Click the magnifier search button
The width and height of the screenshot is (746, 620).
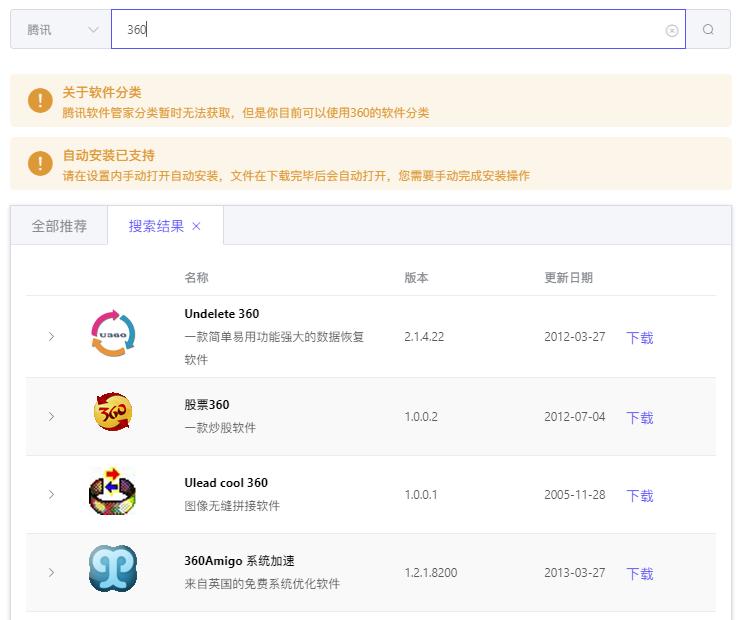[708, 30]
